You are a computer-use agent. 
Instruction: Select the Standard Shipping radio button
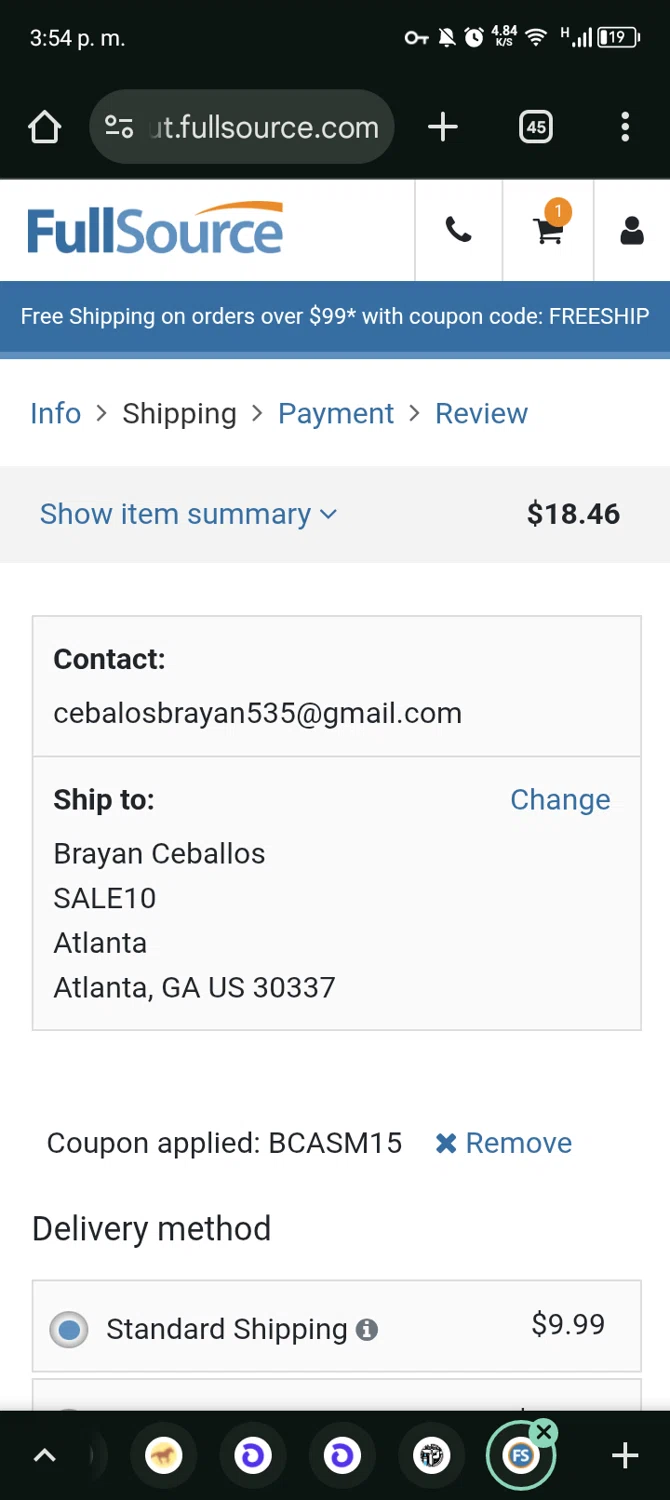[x=69, y=1329]
